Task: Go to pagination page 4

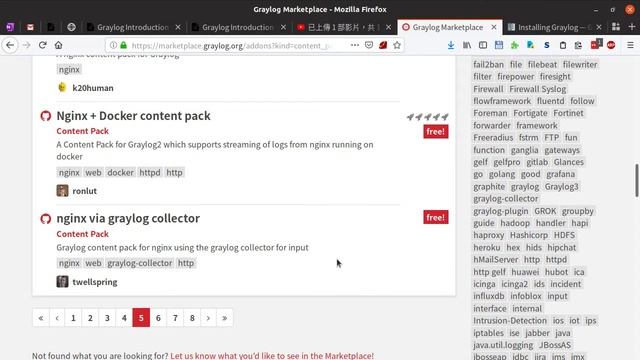Action: (124, 318)
